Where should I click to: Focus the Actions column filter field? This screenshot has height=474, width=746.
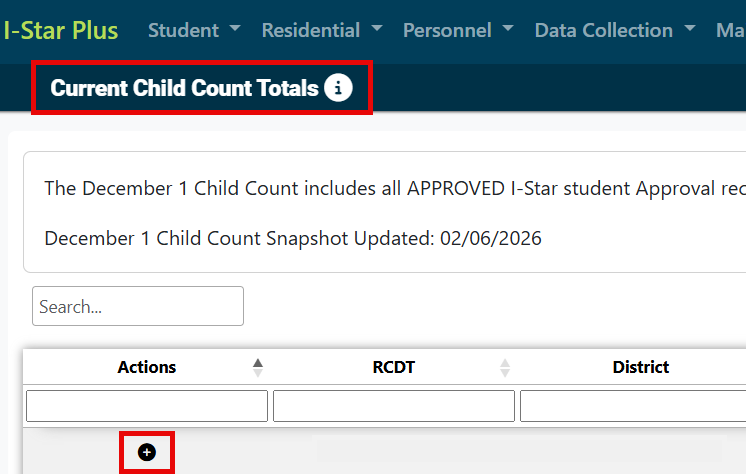pyautogui.click(x=147, y=405)
